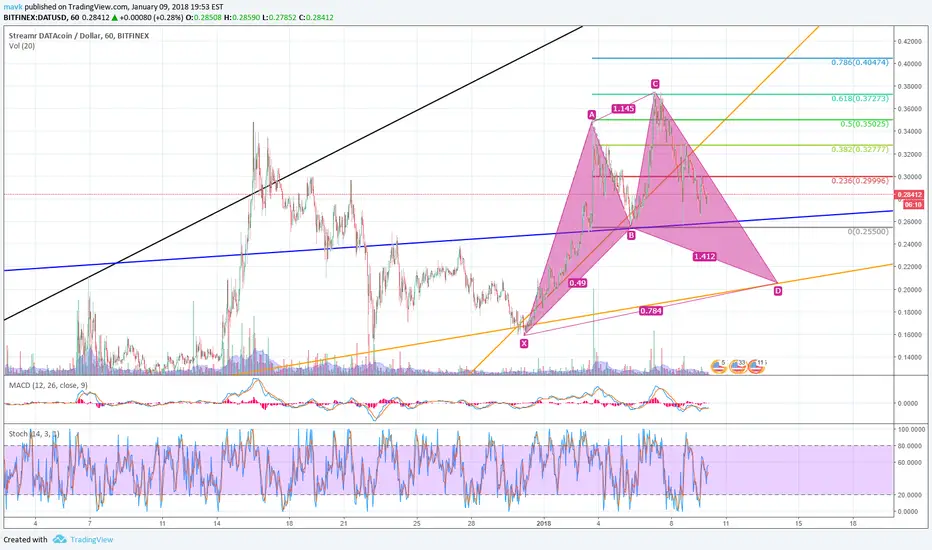
Task: Click date label 14 on the time axis
Action: pos(217,524)
